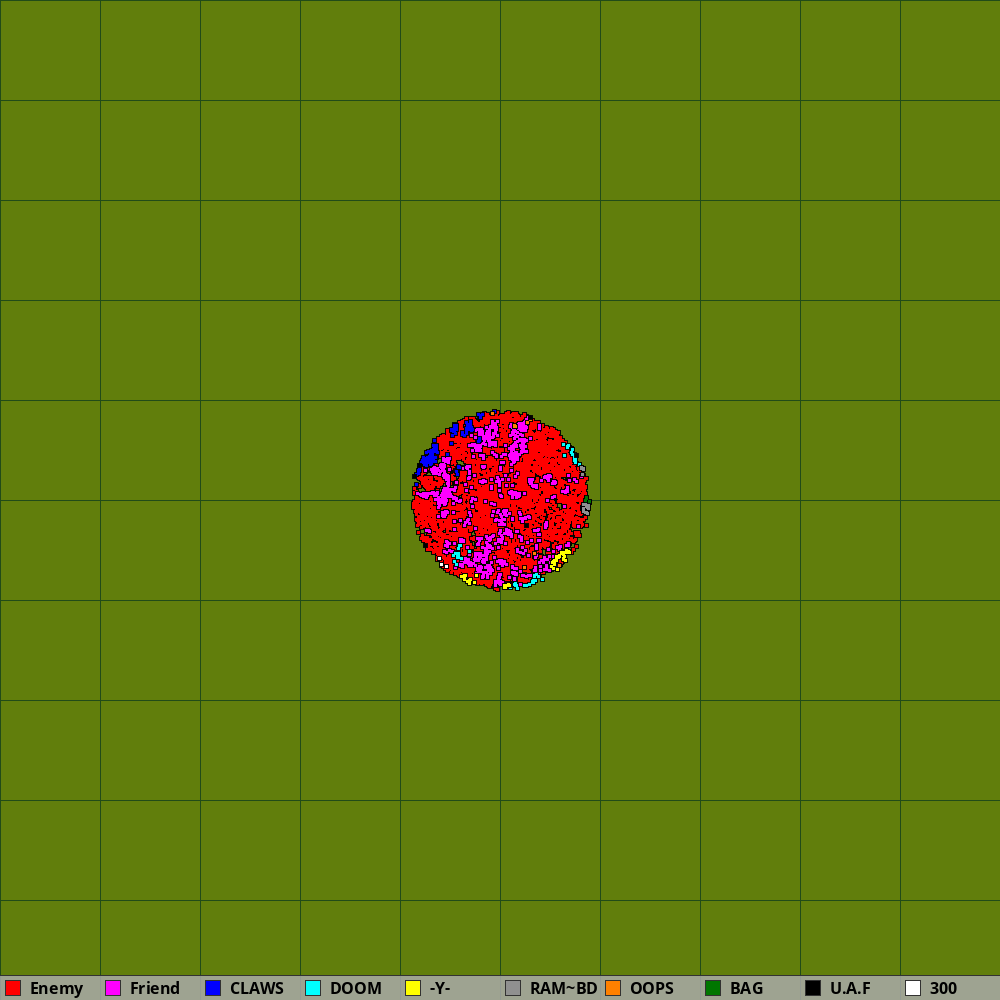The height and width of the screenshot is (1000, 1000).
Task: Select the orange OOPS legend swatch
Action: 613,988
